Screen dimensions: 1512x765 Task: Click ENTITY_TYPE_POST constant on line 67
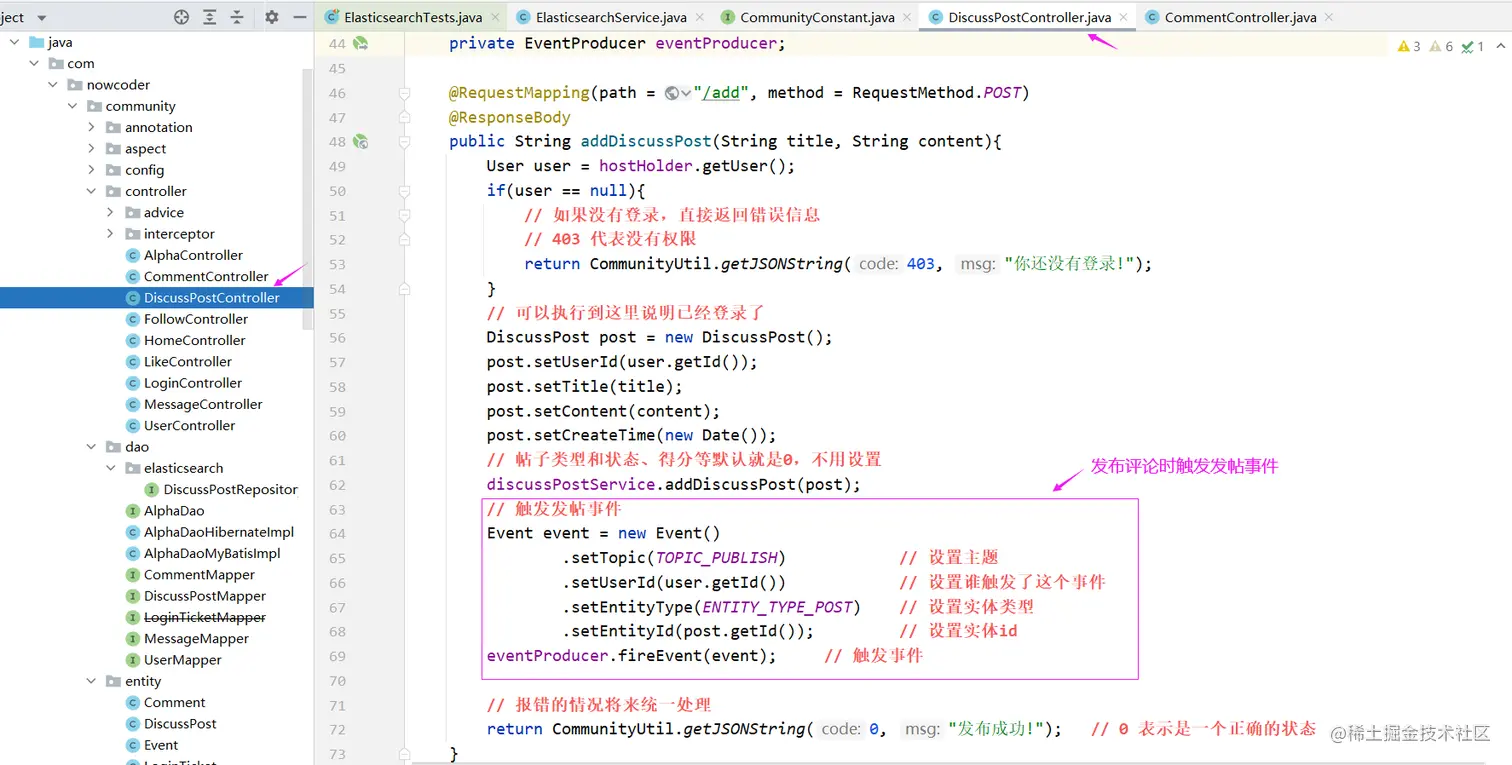pyautogui.click(x=778, y=607)
